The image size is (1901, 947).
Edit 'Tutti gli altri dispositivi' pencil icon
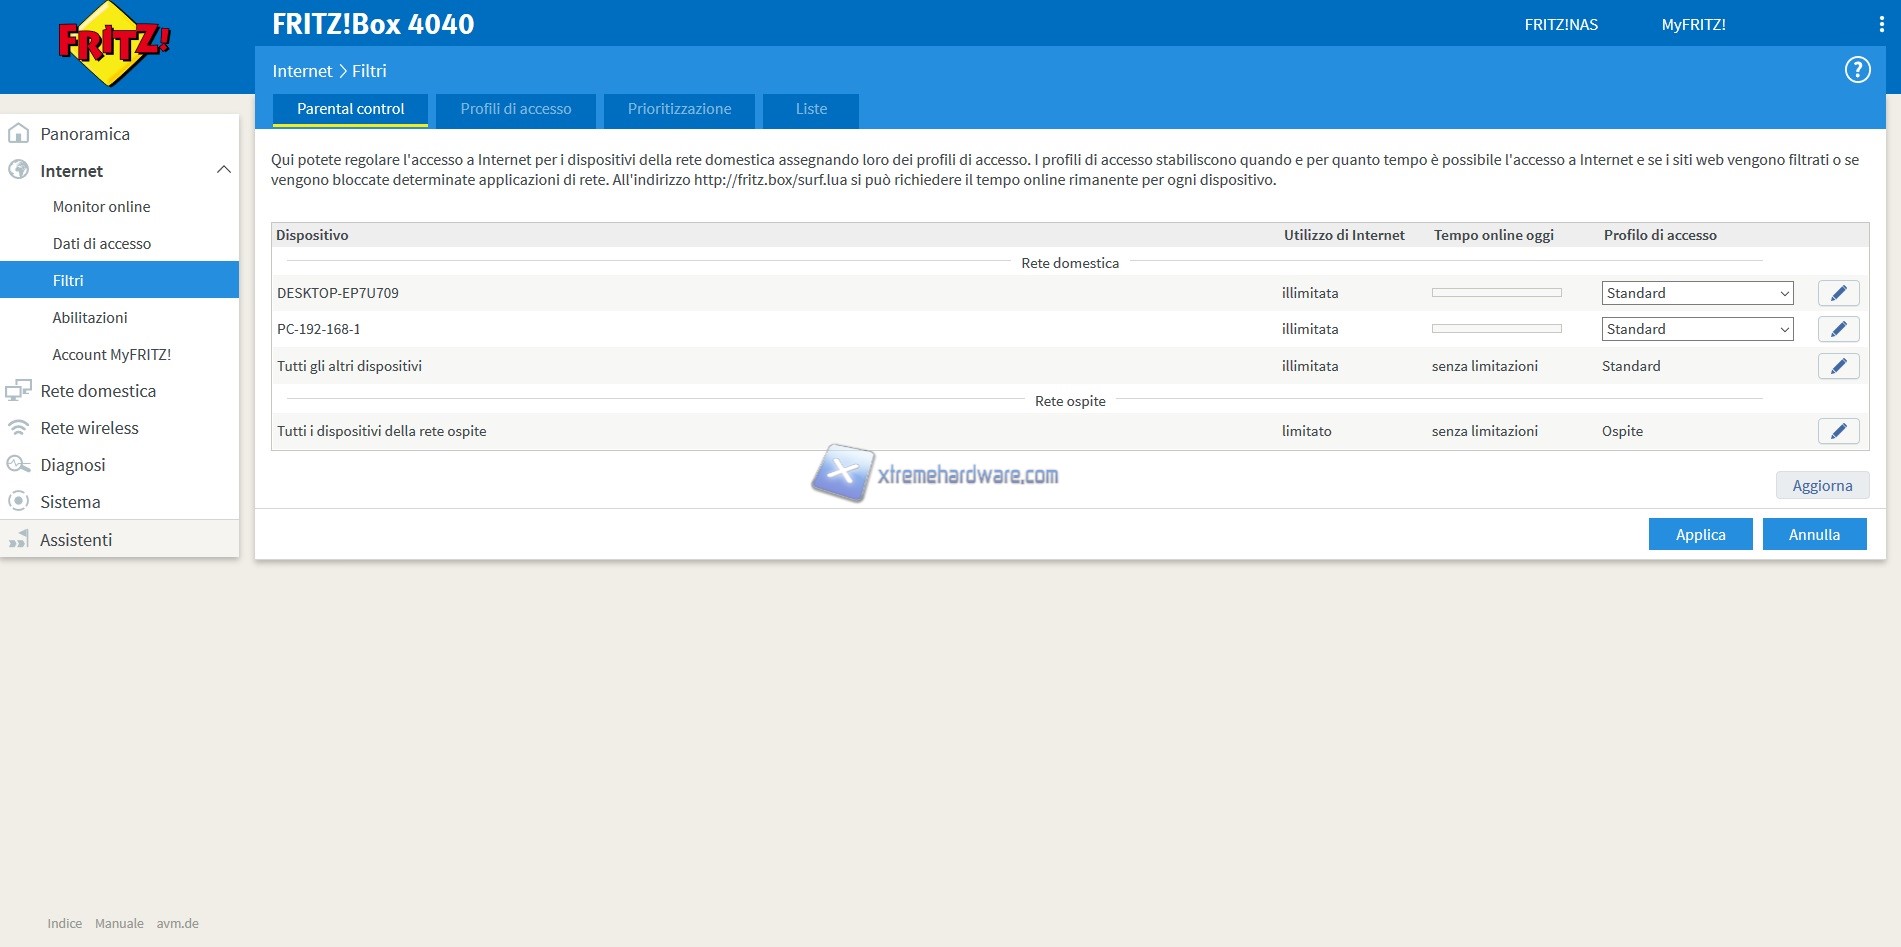pos(1838,366)
